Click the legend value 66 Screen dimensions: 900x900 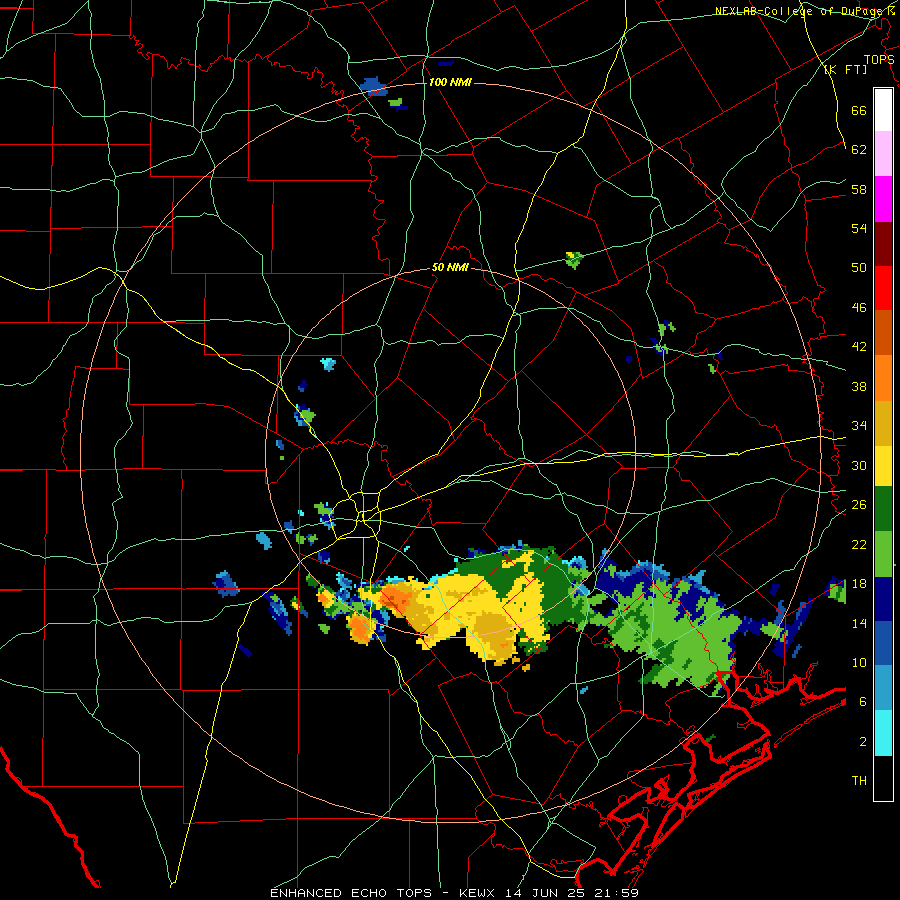point(859,110)
